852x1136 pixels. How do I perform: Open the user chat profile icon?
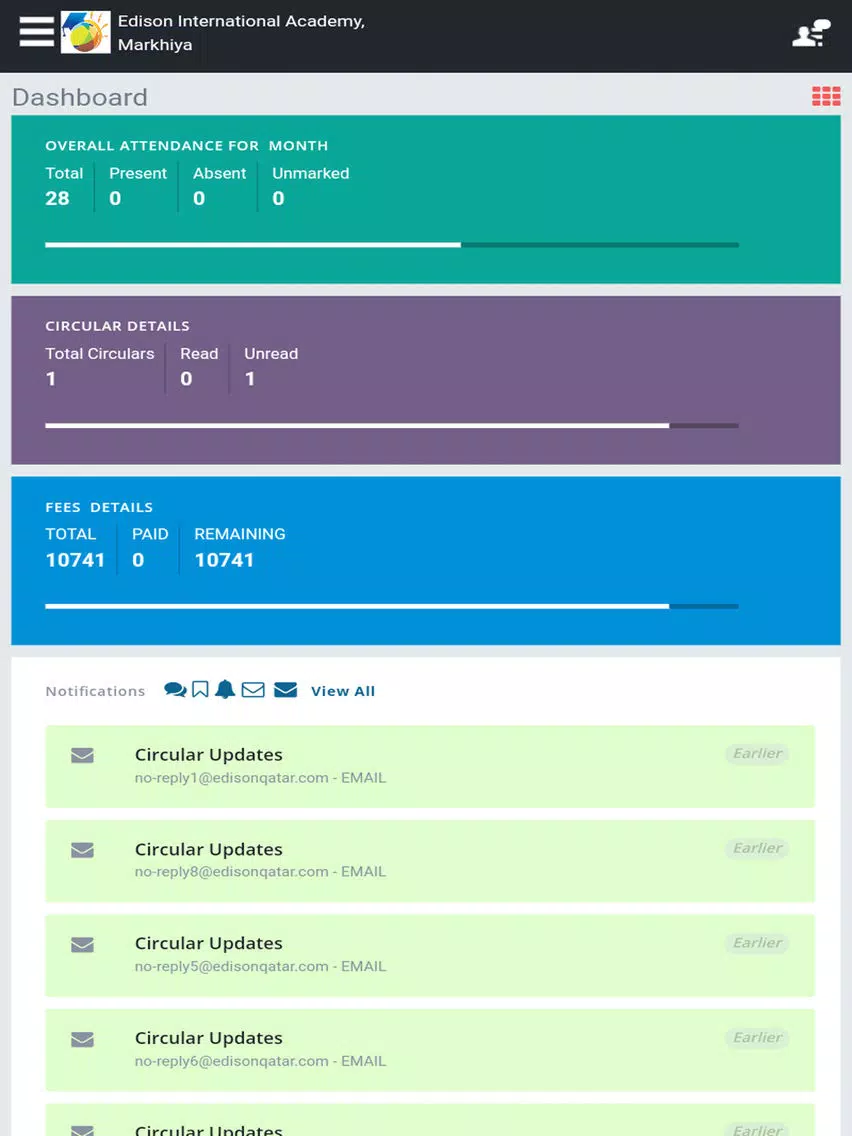(811, 33)
